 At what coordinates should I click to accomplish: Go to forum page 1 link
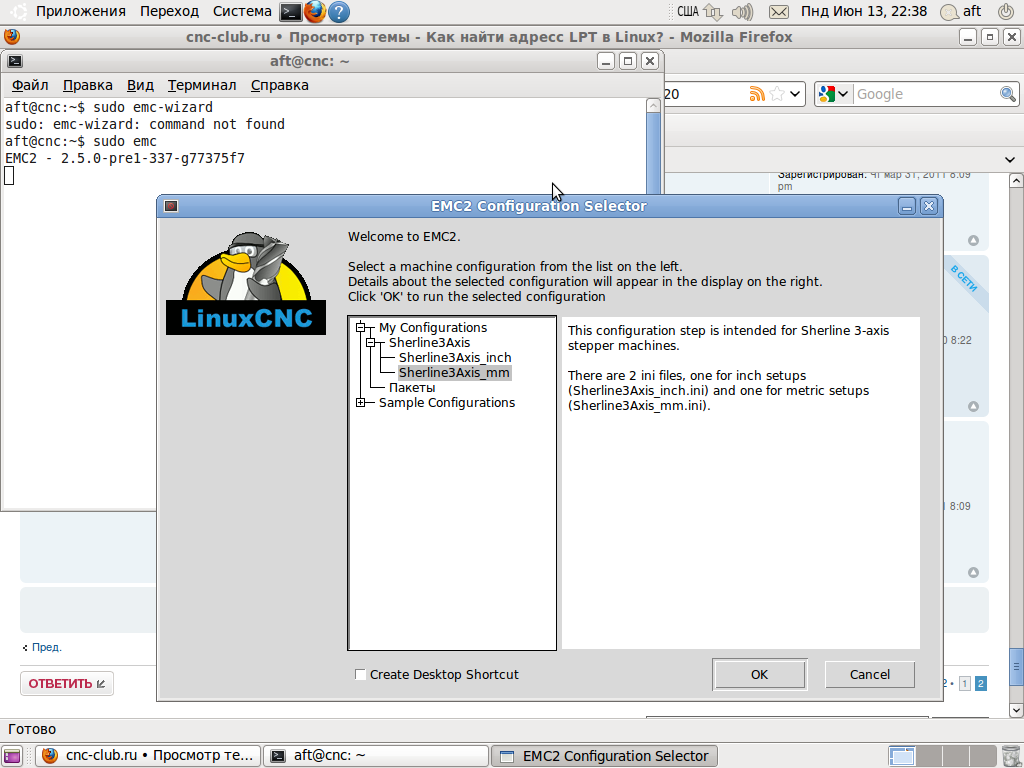pos(965,684)
